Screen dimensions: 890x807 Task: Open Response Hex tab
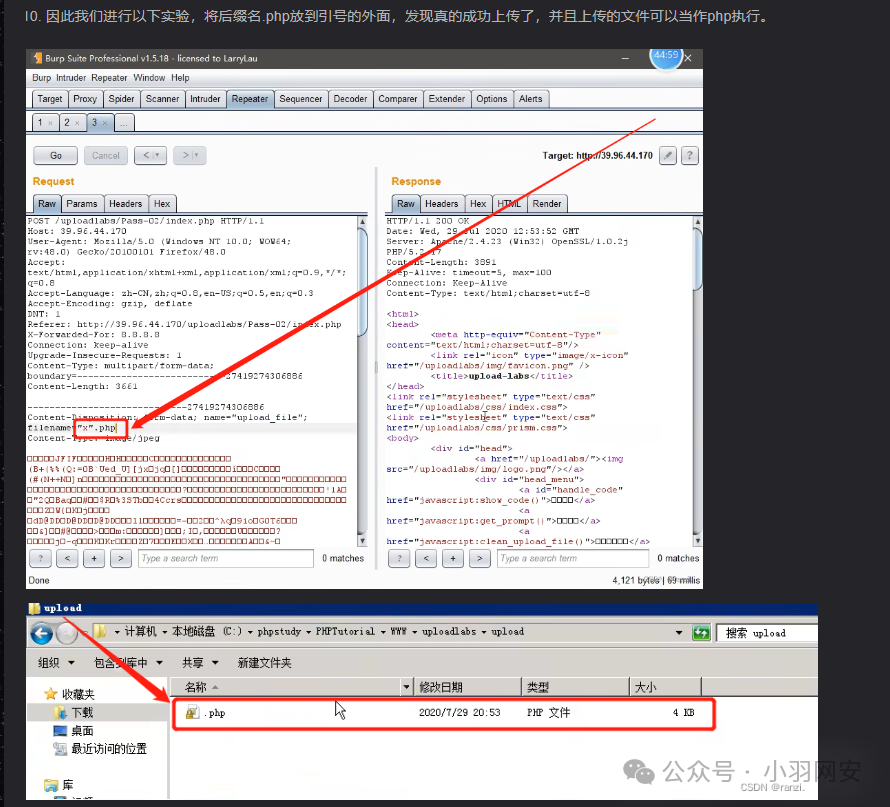478,204
